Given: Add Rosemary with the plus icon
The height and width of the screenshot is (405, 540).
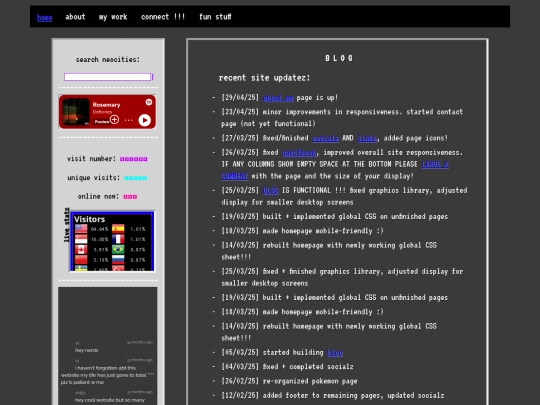Looking at the screenshot, I should coord(114,120).
